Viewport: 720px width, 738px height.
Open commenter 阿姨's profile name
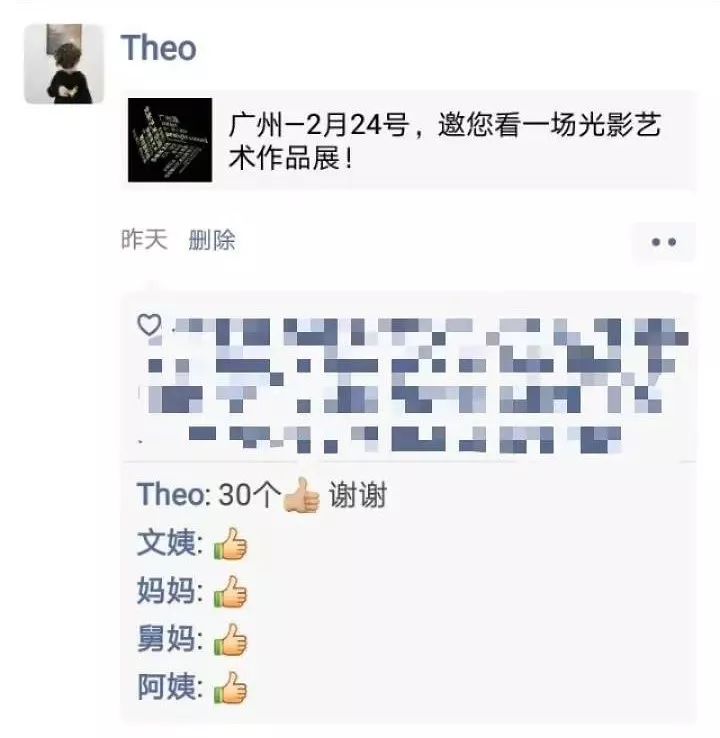[166, 687]
